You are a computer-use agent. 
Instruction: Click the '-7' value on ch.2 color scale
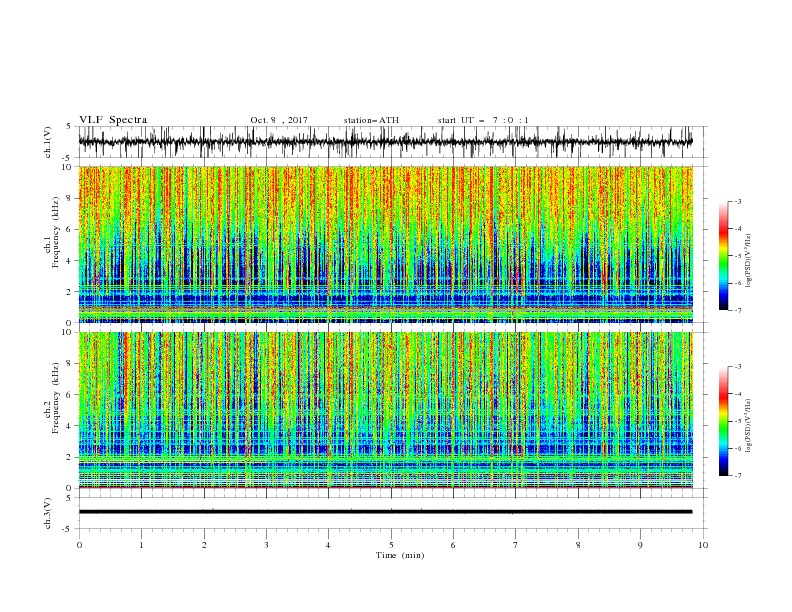[737, 476]
